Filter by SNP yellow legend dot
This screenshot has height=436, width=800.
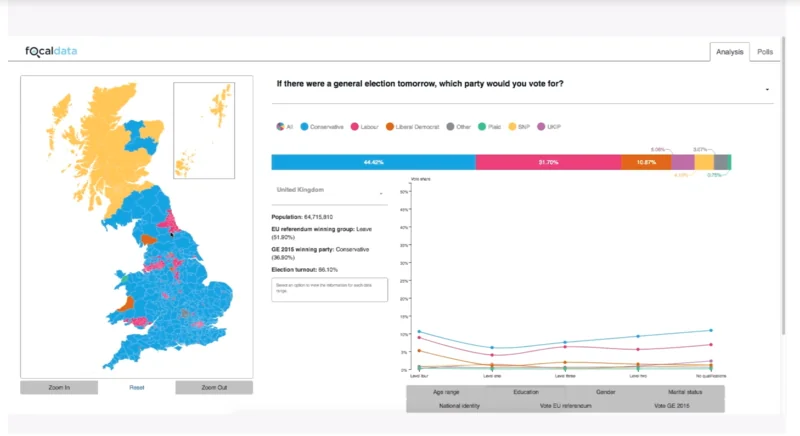coord(512,126)
